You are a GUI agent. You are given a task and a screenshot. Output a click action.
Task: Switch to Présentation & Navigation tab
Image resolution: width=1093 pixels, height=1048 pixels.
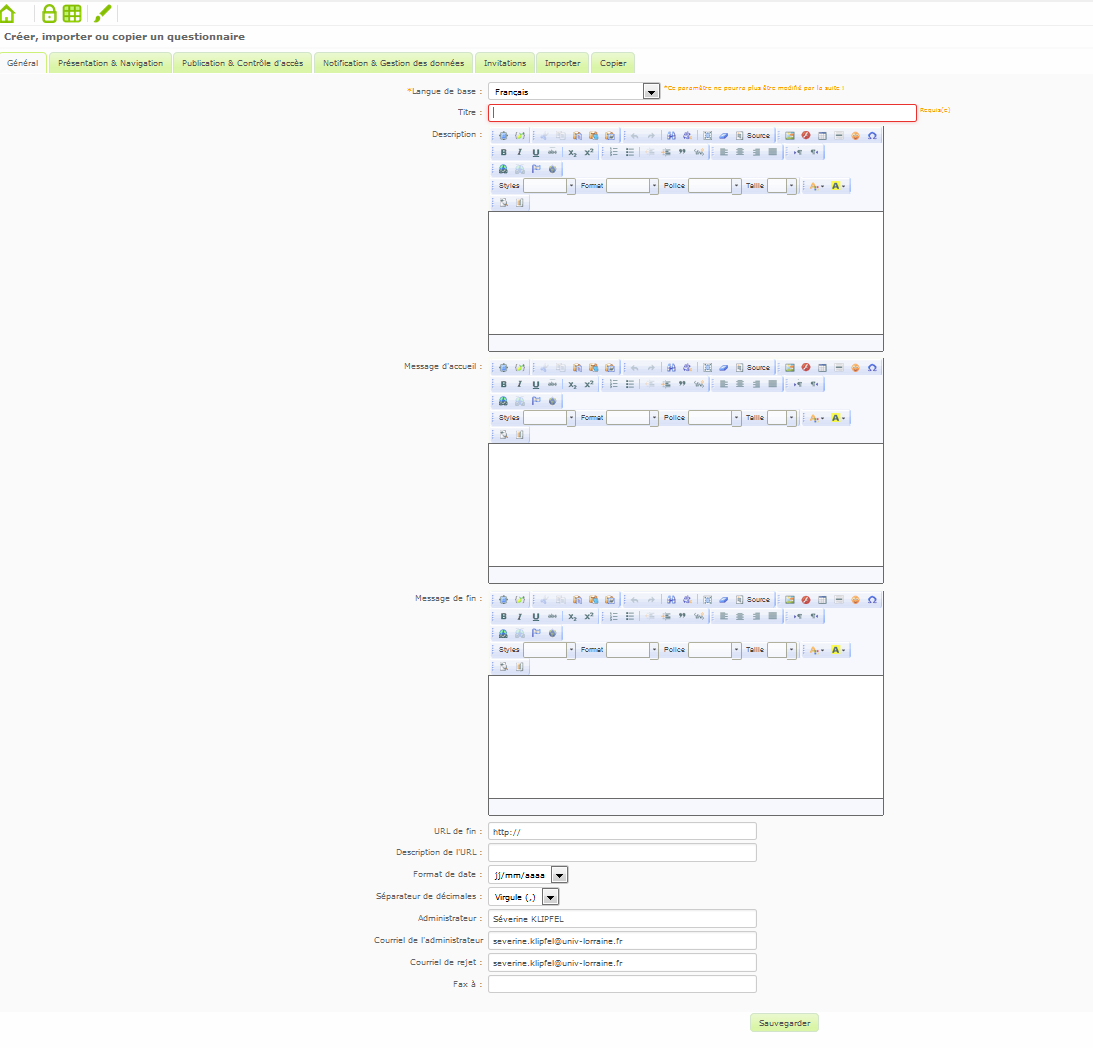[110, 63]
